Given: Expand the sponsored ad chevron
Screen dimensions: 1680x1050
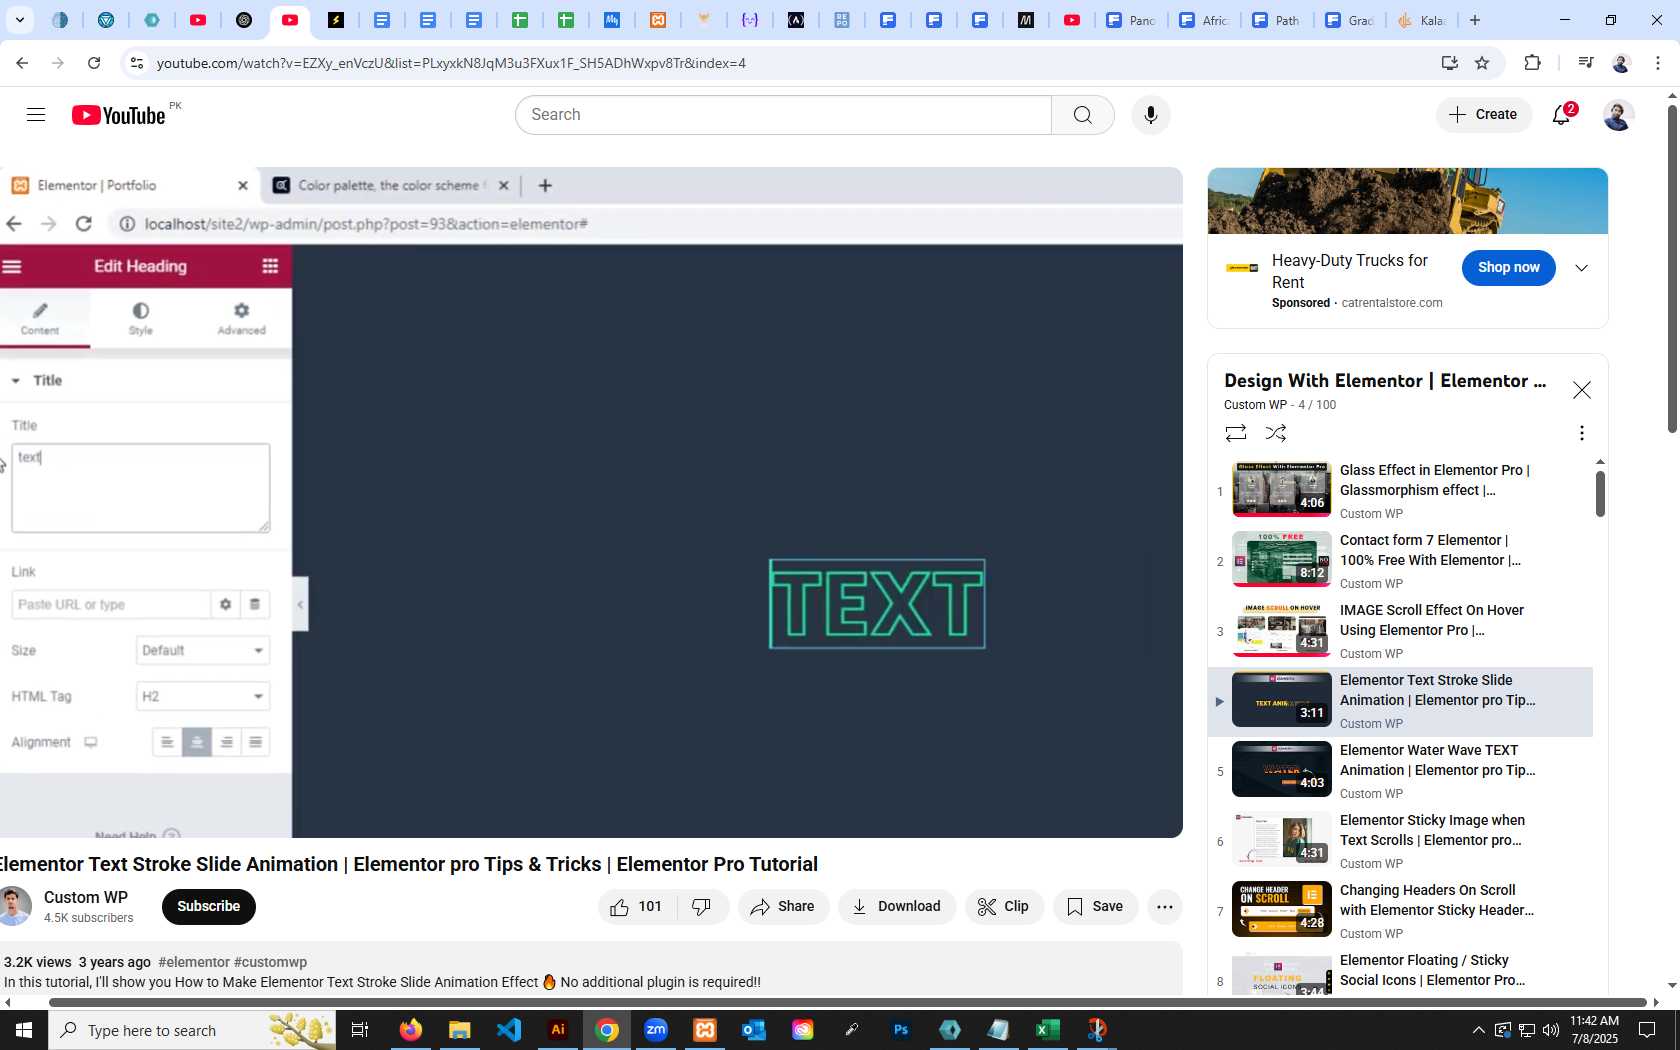Looking at the screenshot, I should (x=1581, y=268).
